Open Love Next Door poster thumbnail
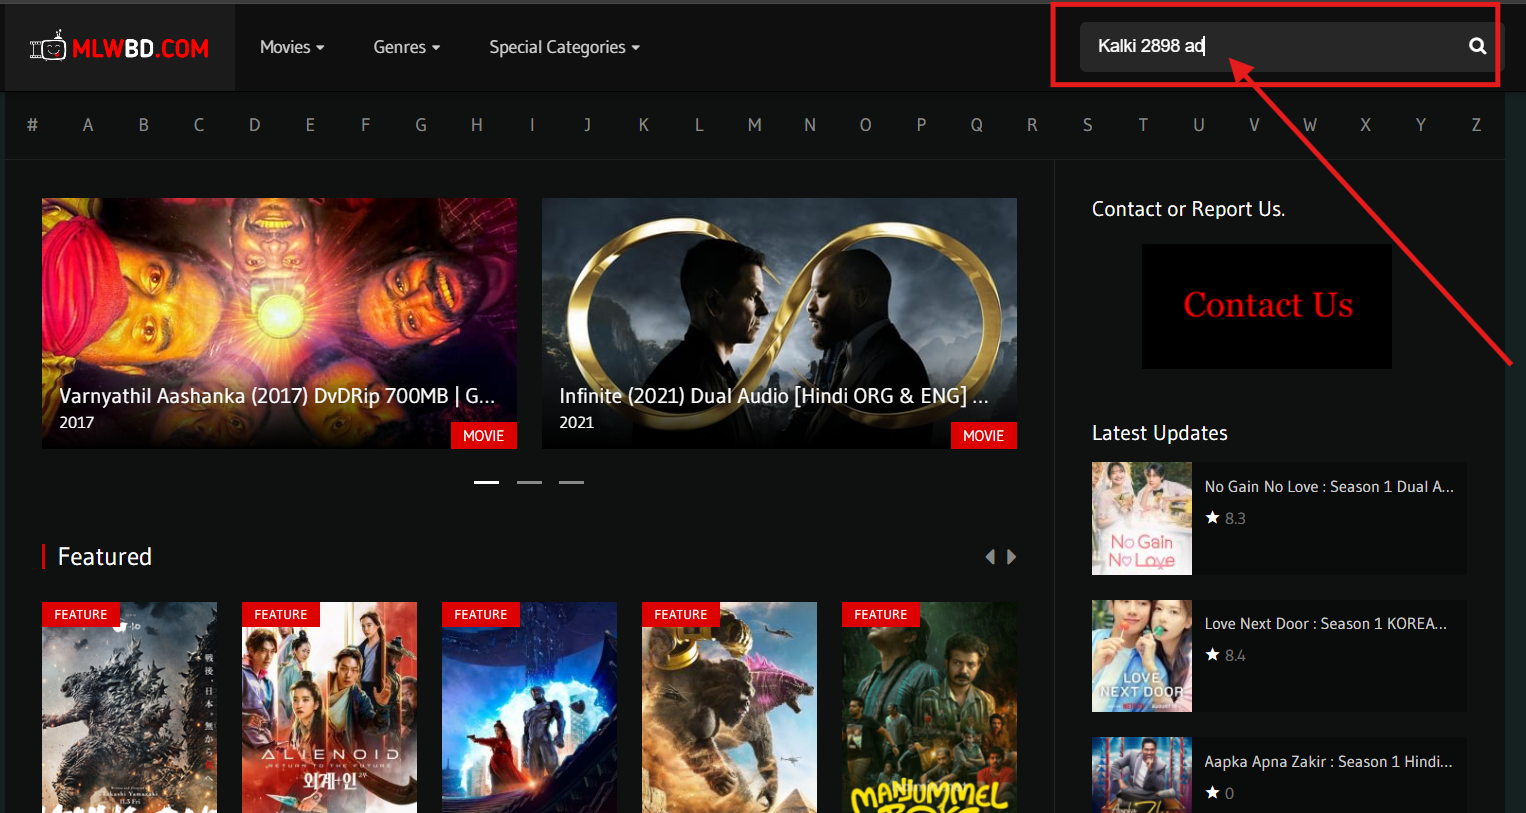The height and width of the screenshot is (813, 1526). point(1142,656)
